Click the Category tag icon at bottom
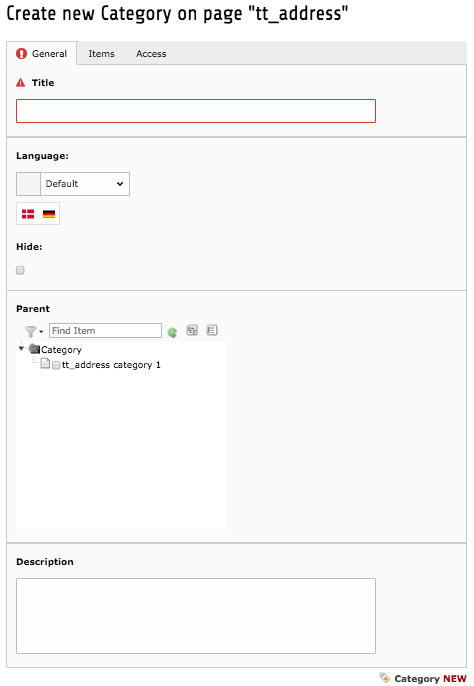 [x=384, y=678]
